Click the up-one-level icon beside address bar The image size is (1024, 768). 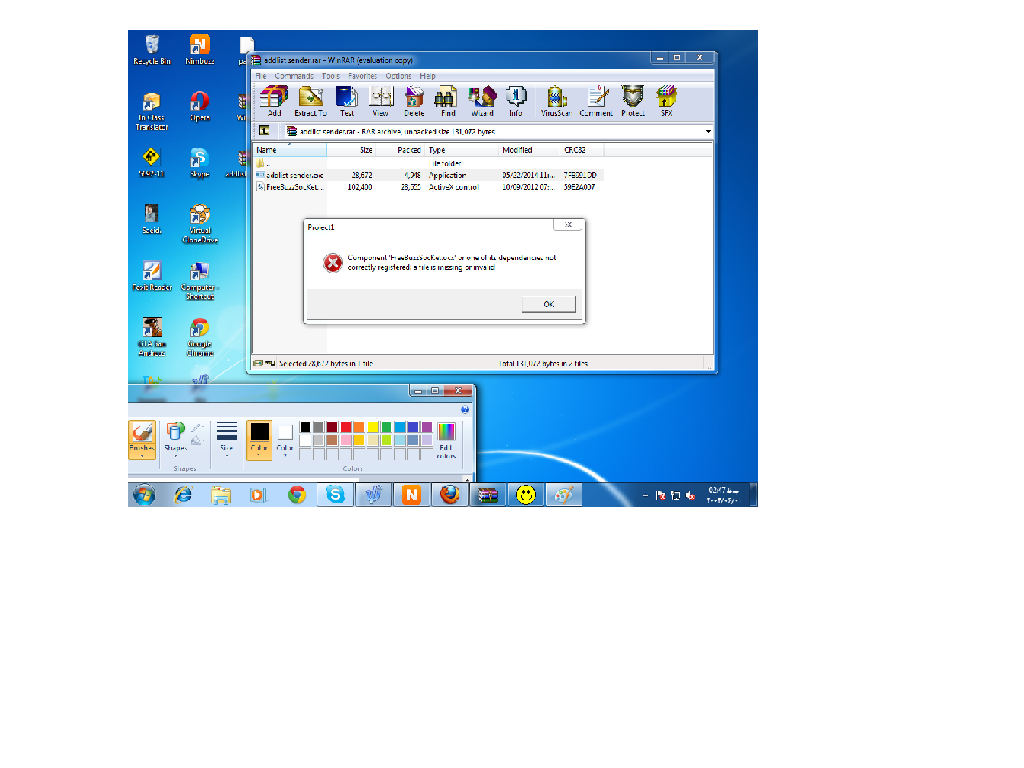264,131
